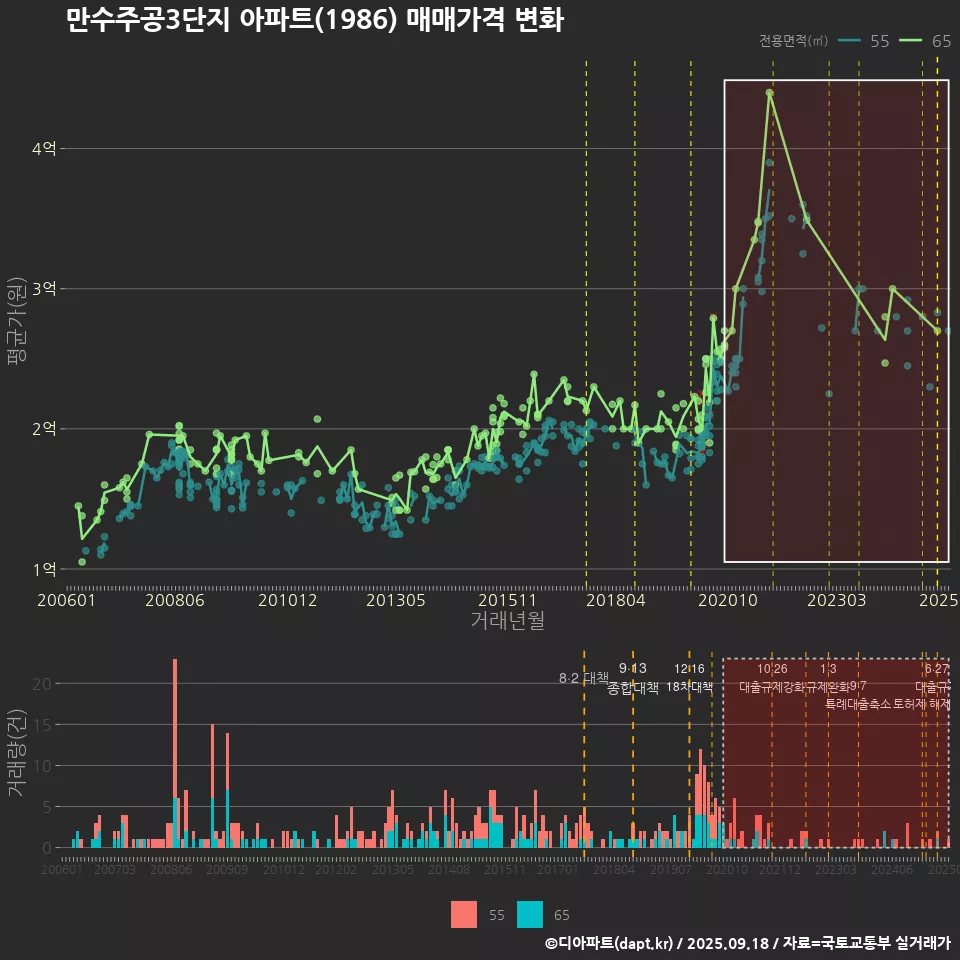The image size is (960, 960).
Task: Click the 12·16 18차대책 annotation label
Action: point(689,678)
